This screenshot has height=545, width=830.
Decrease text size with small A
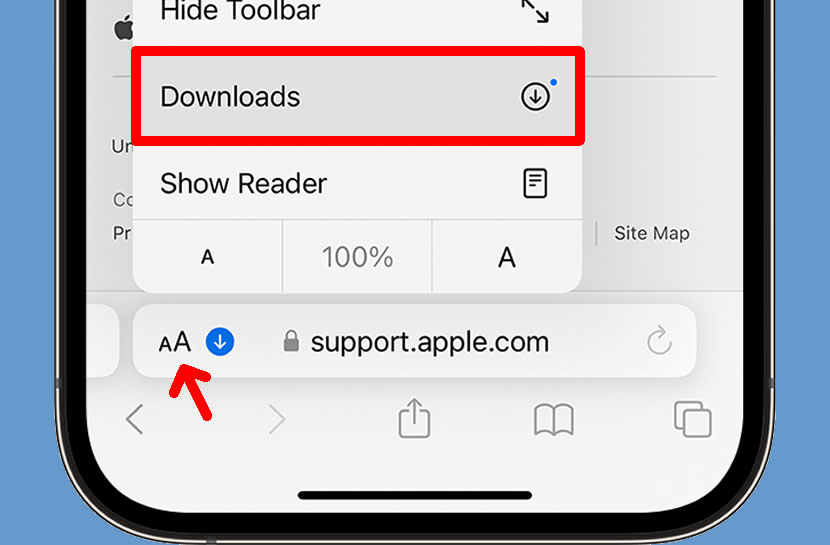click(x=208, y=257)
